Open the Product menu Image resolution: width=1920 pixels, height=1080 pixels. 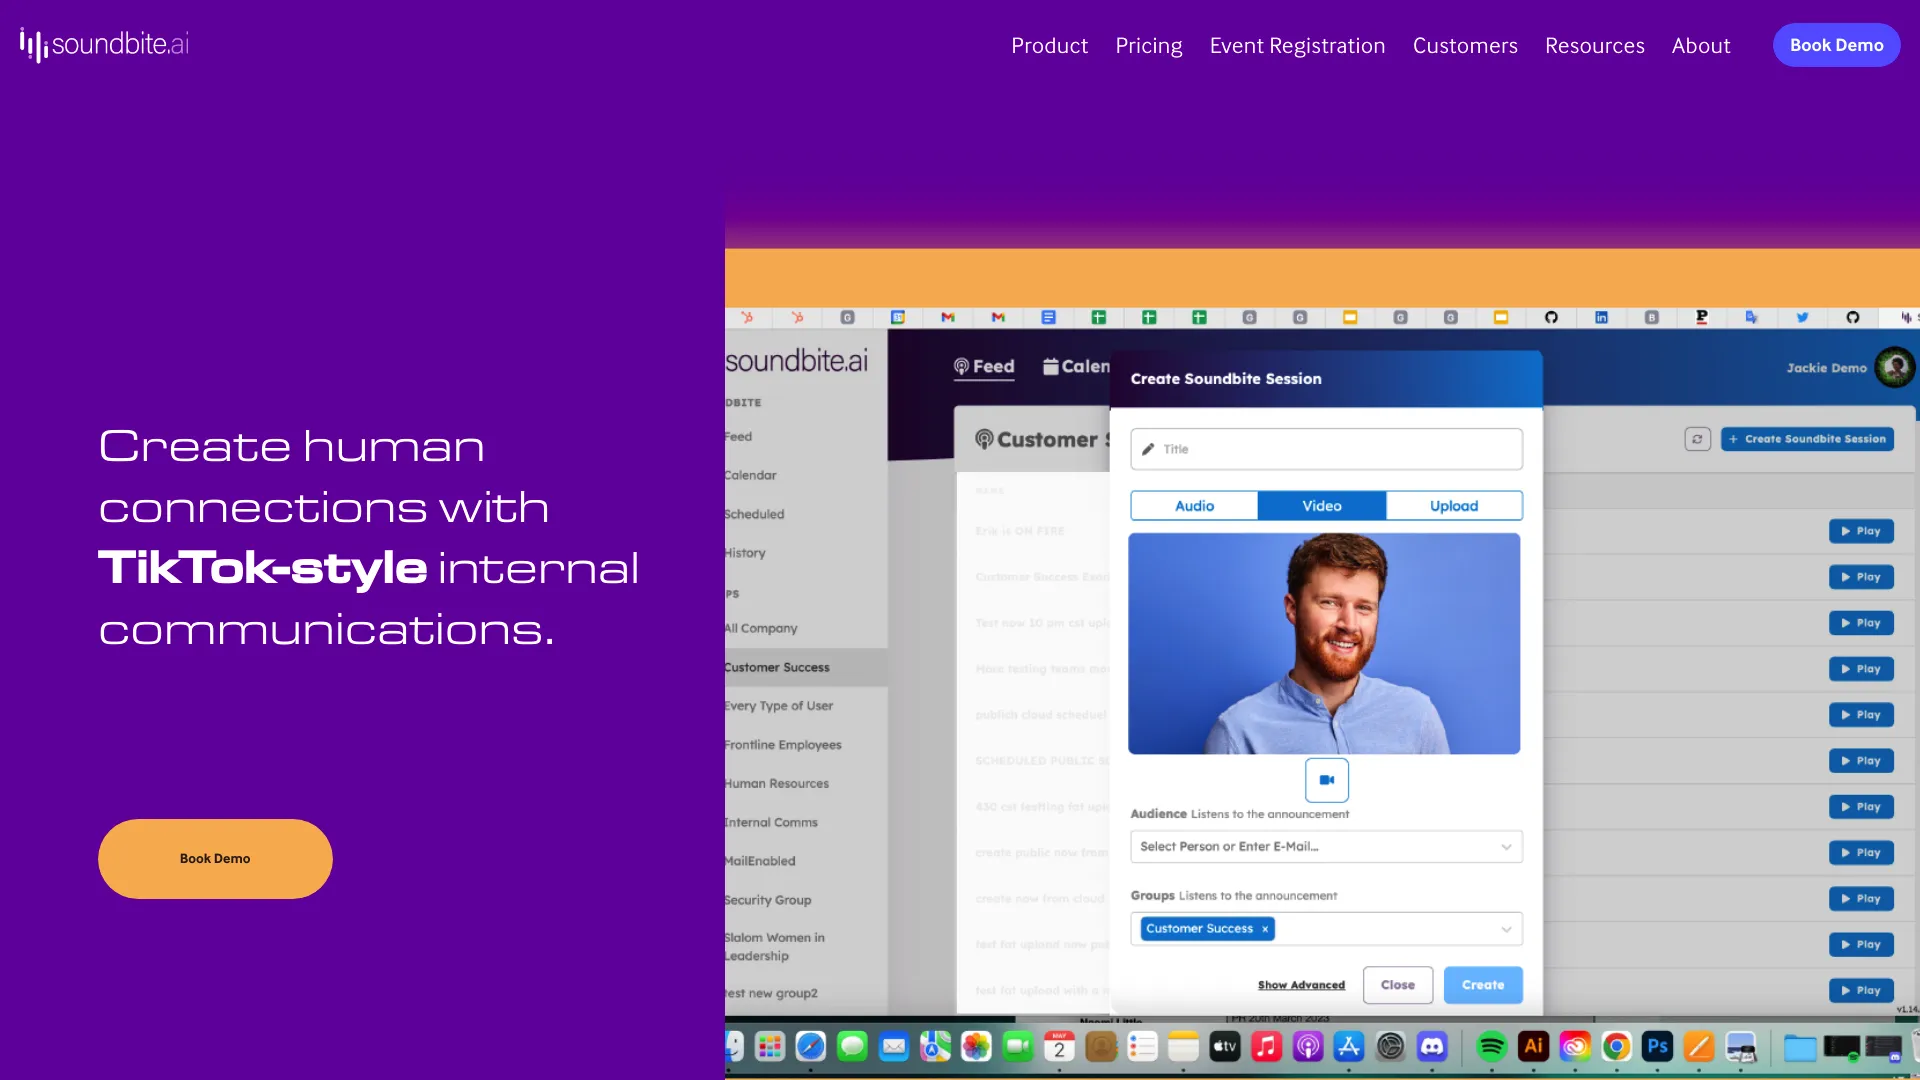click(x=1049, y=46)
